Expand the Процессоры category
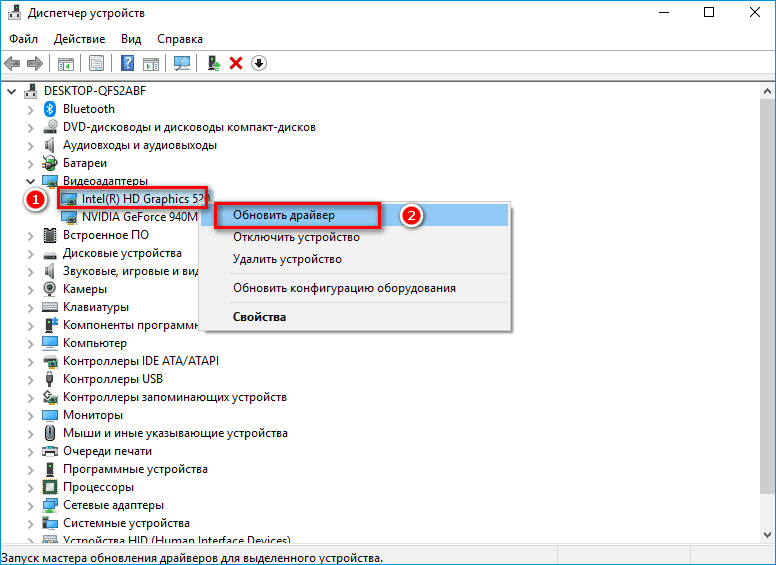The image size is (776, 565). tap(30, 487)
